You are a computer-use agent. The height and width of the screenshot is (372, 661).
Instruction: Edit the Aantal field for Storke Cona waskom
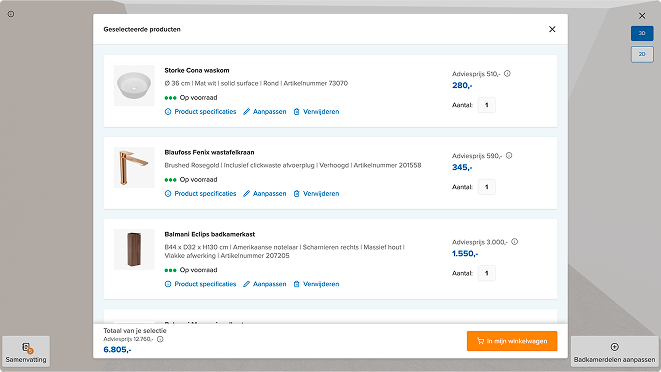(x=486, y=105)
